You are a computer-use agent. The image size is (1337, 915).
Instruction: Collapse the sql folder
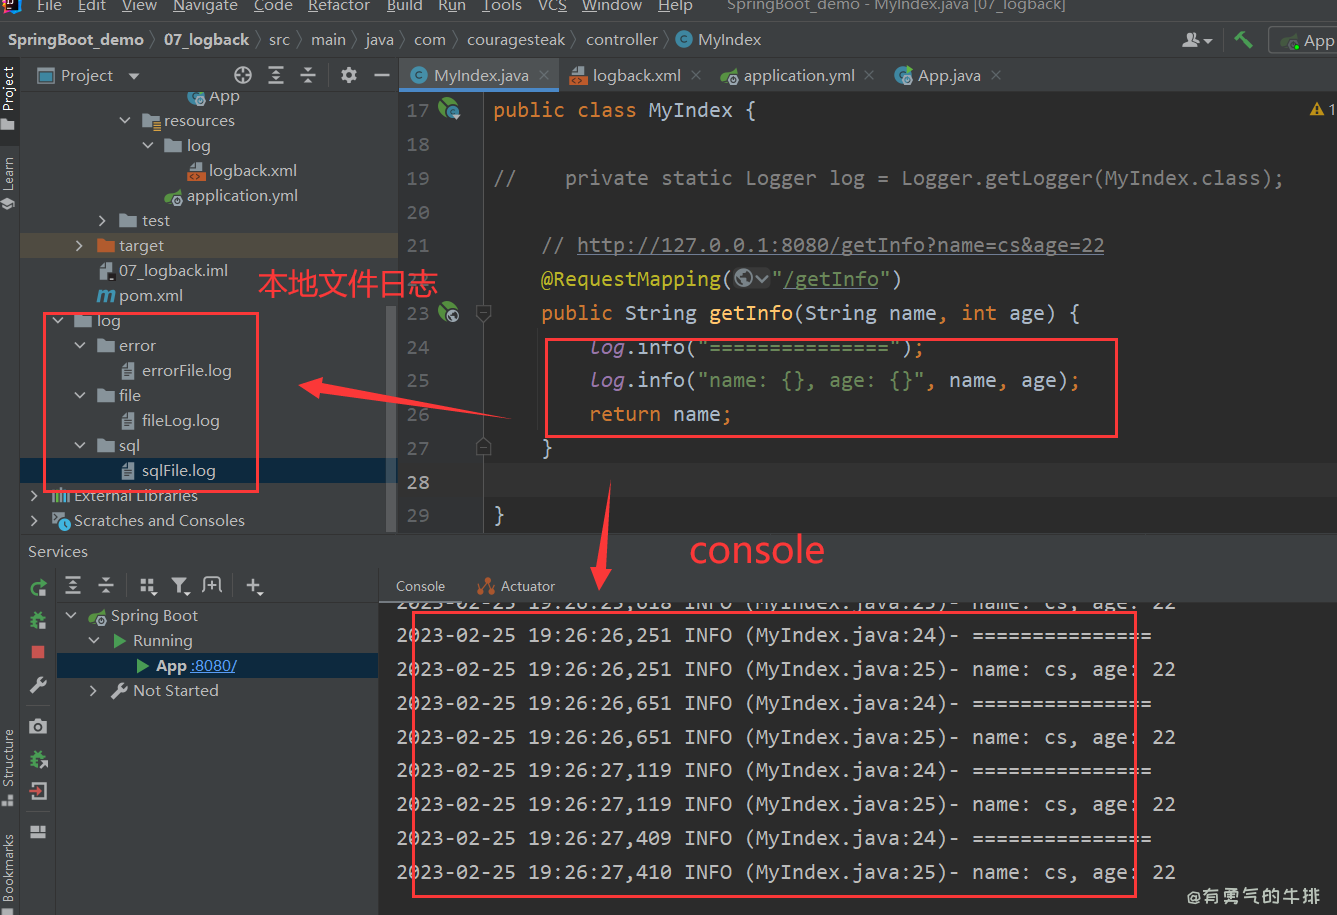80,446
